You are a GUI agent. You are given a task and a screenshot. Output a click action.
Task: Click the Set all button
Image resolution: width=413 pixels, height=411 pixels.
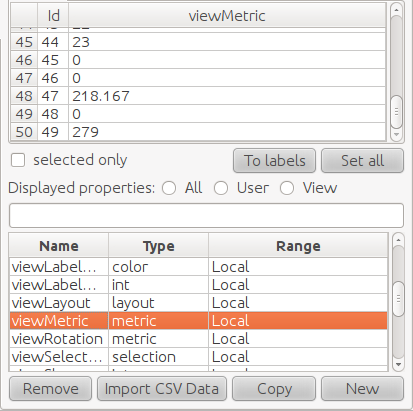(x=362, y=161)
